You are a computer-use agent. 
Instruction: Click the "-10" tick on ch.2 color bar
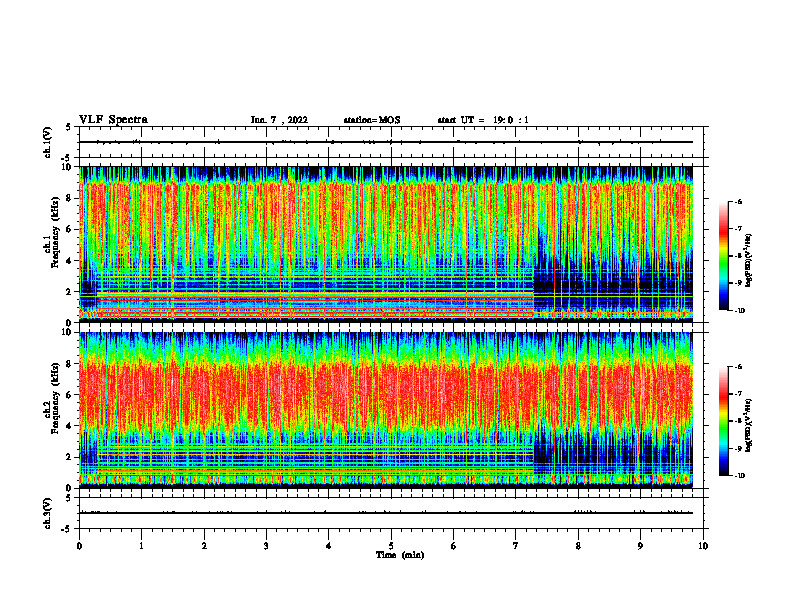(739, 476)
